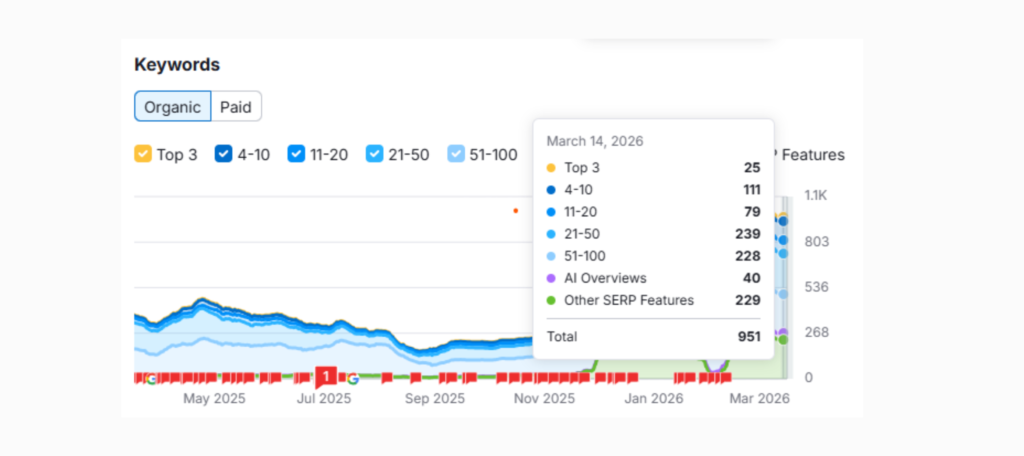Switch to the Organic keywords tab
The height and width of the screenshot is (456, 1024).
[172, 106]
